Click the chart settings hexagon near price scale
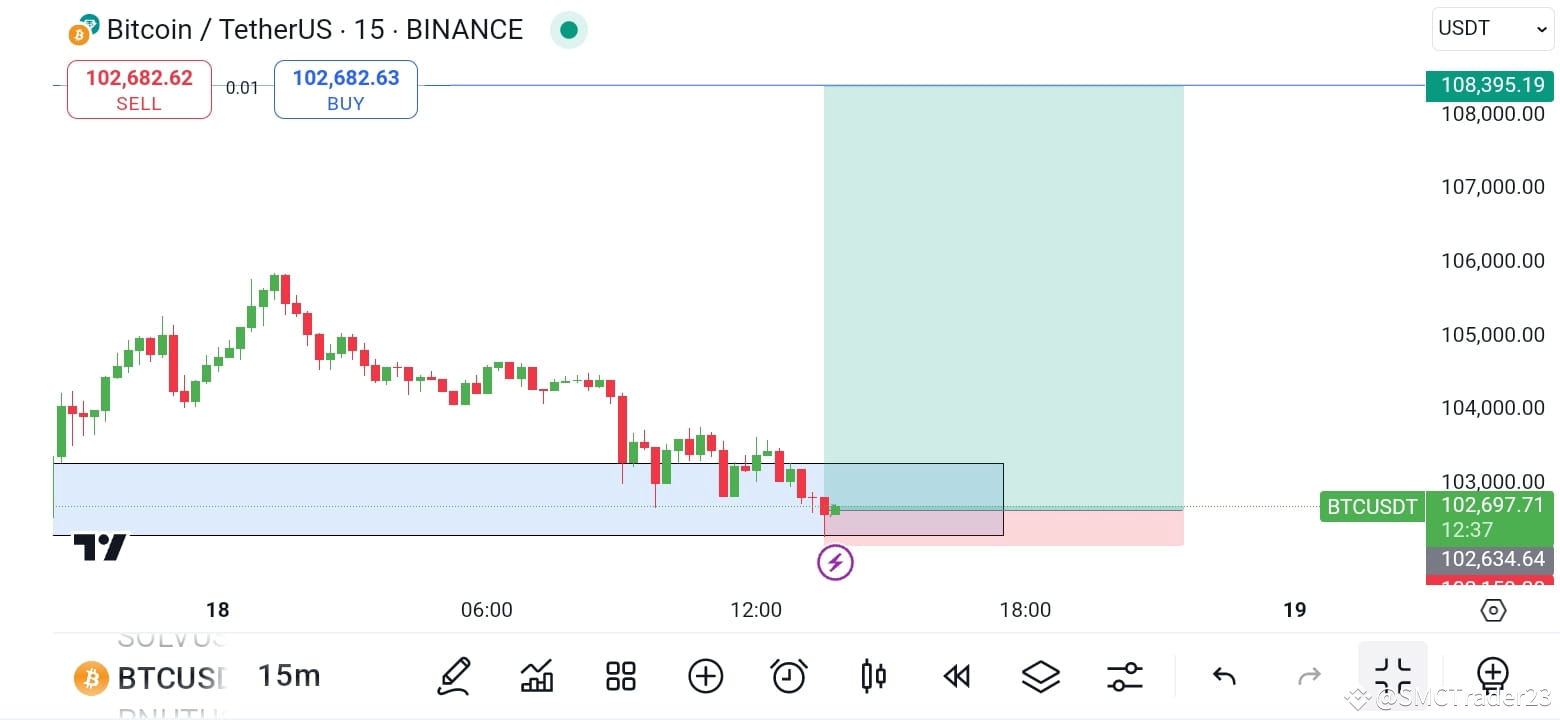The height and width of the screenshot is (720, 1560). tap(1492, 610)
